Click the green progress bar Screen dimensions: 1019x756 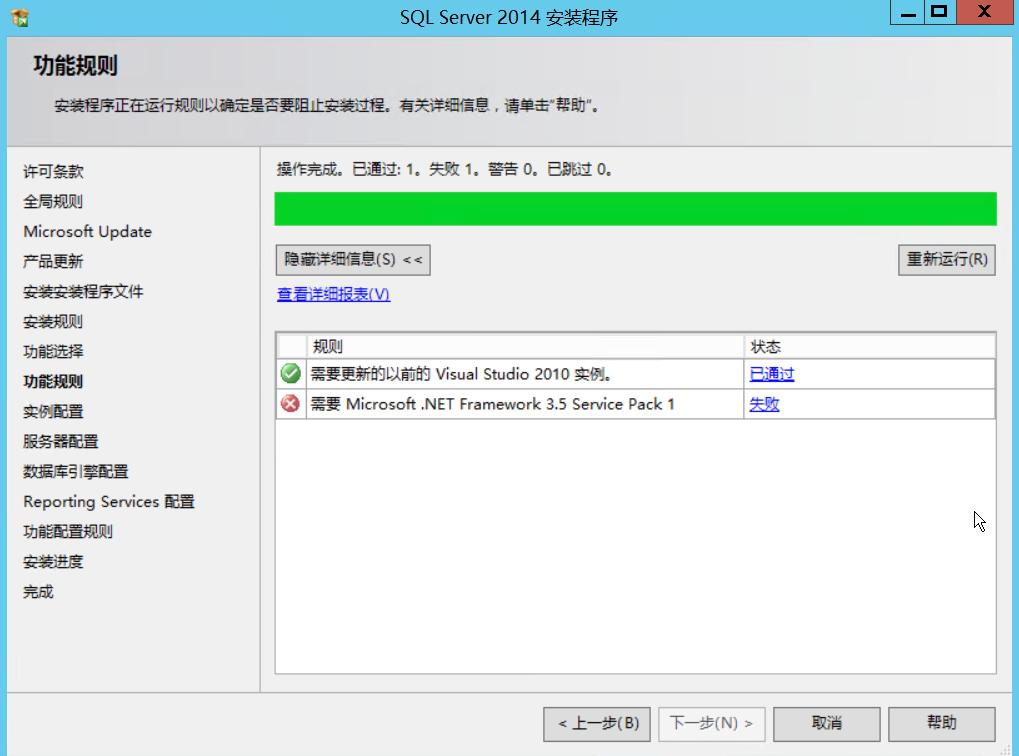[636, 208]
